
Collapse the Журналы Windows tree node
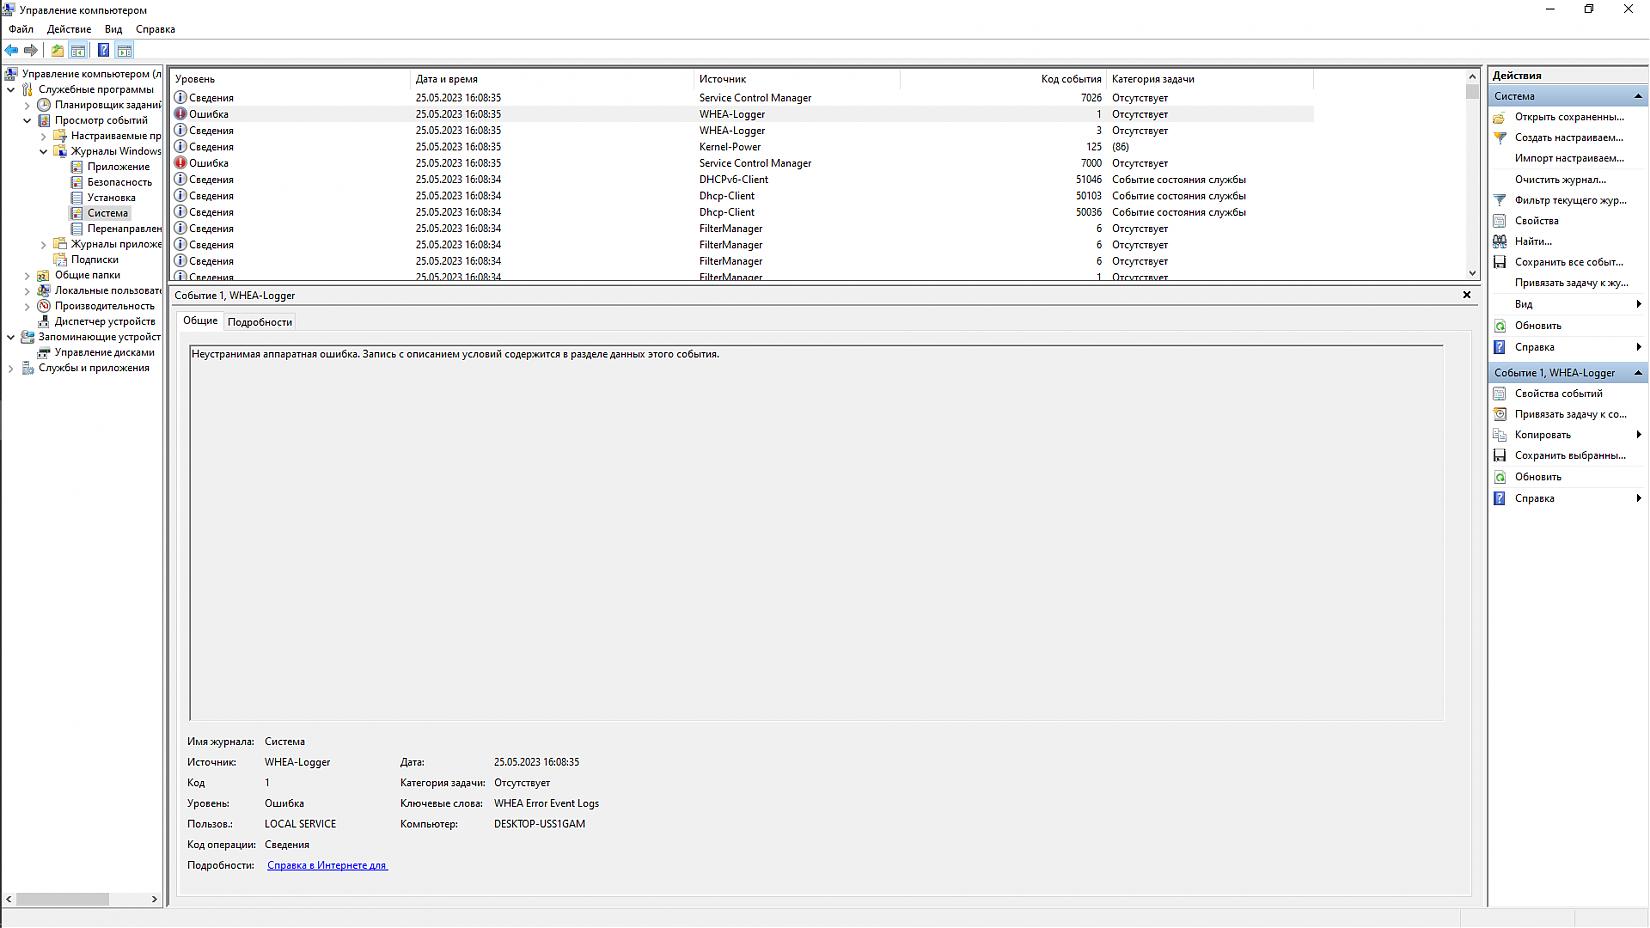(x=44, y=152)
